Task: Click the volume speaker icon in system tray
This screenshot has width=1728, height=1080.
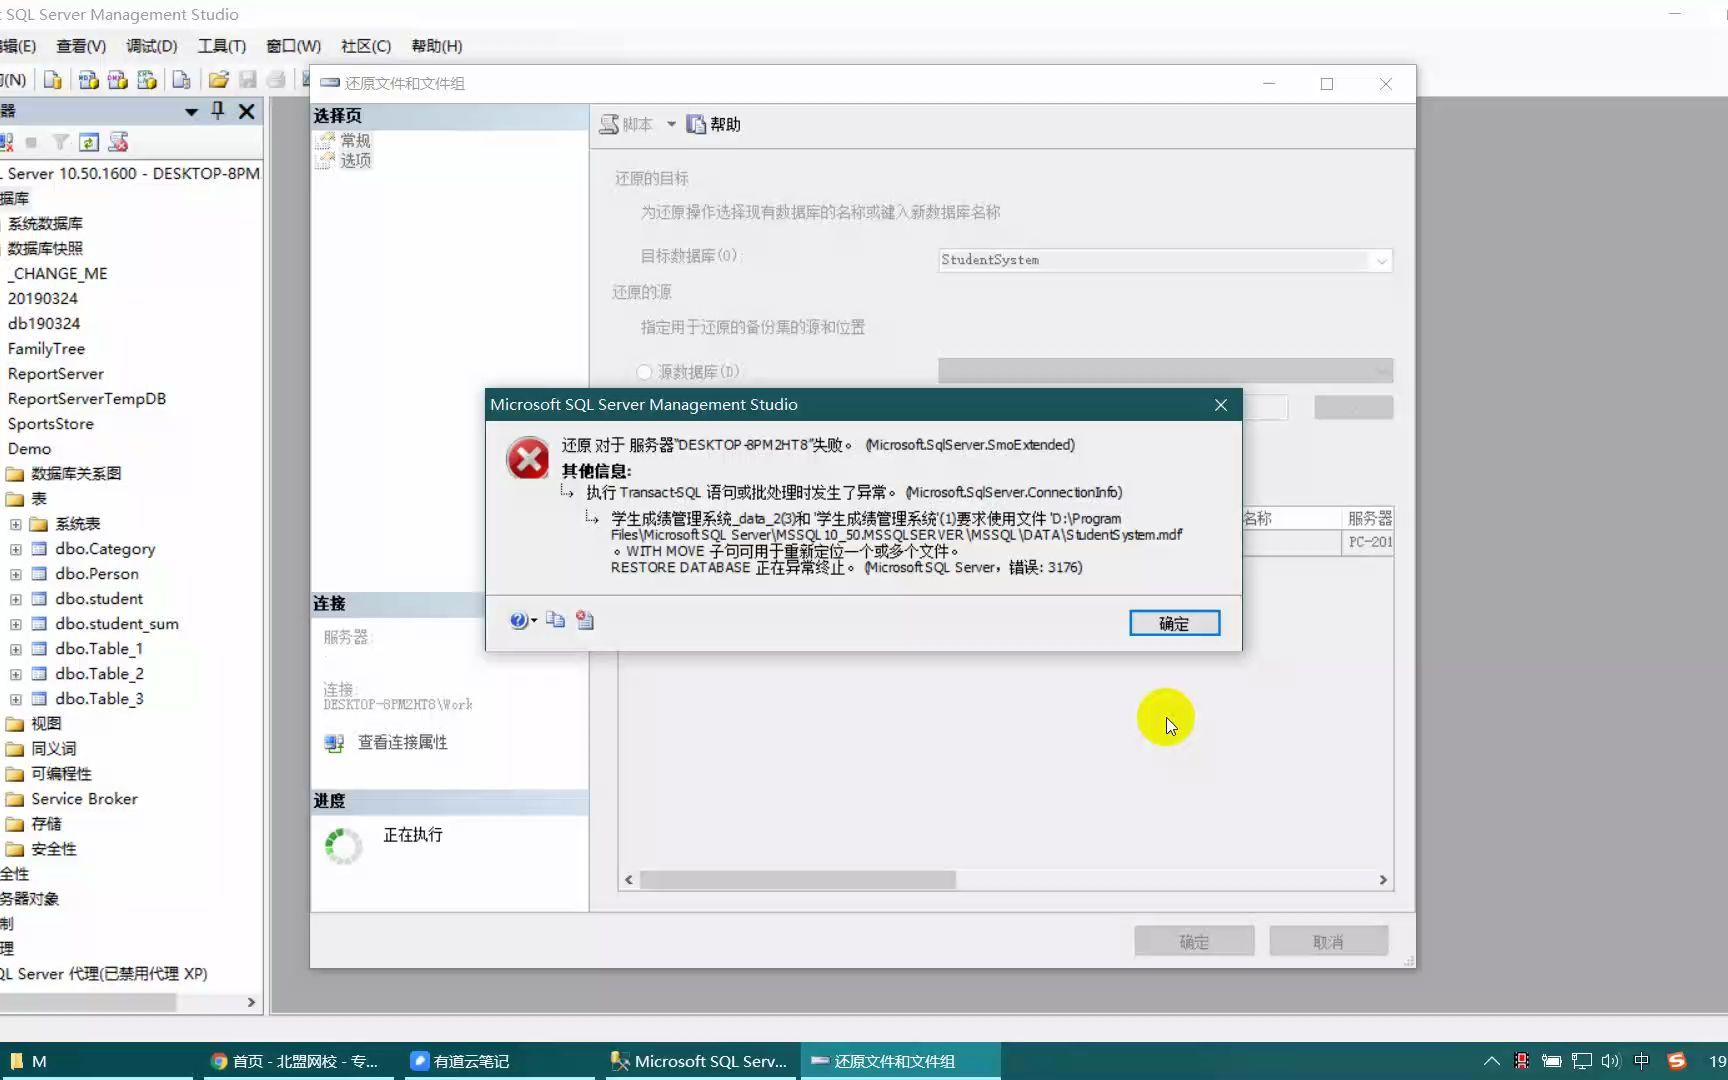Action: [1610, 1061]
